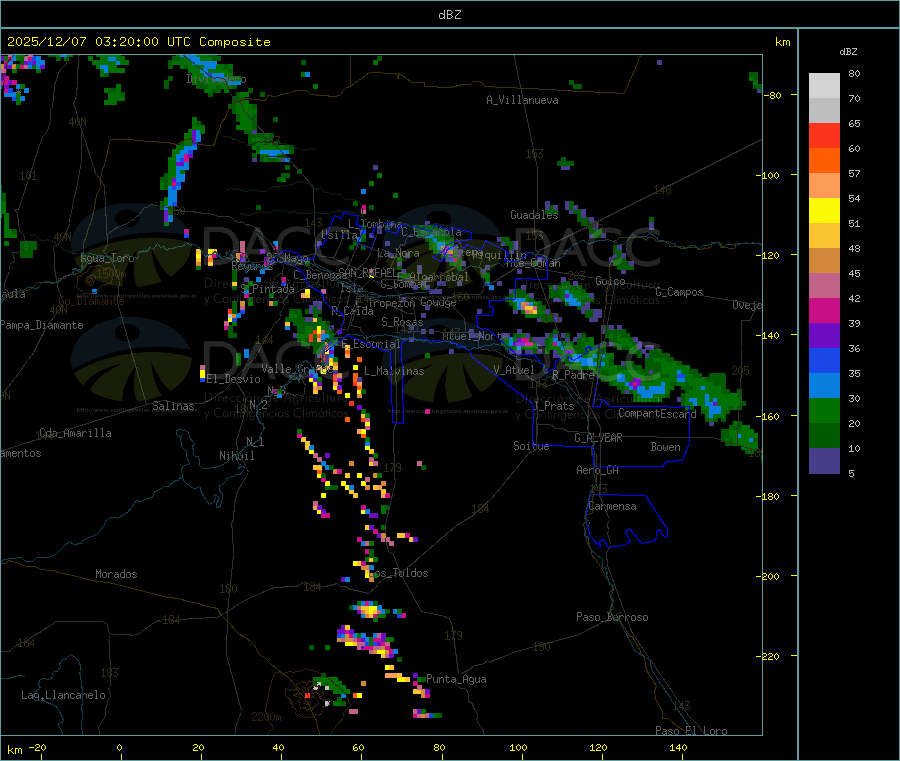Click the Guadales location label

534,216
